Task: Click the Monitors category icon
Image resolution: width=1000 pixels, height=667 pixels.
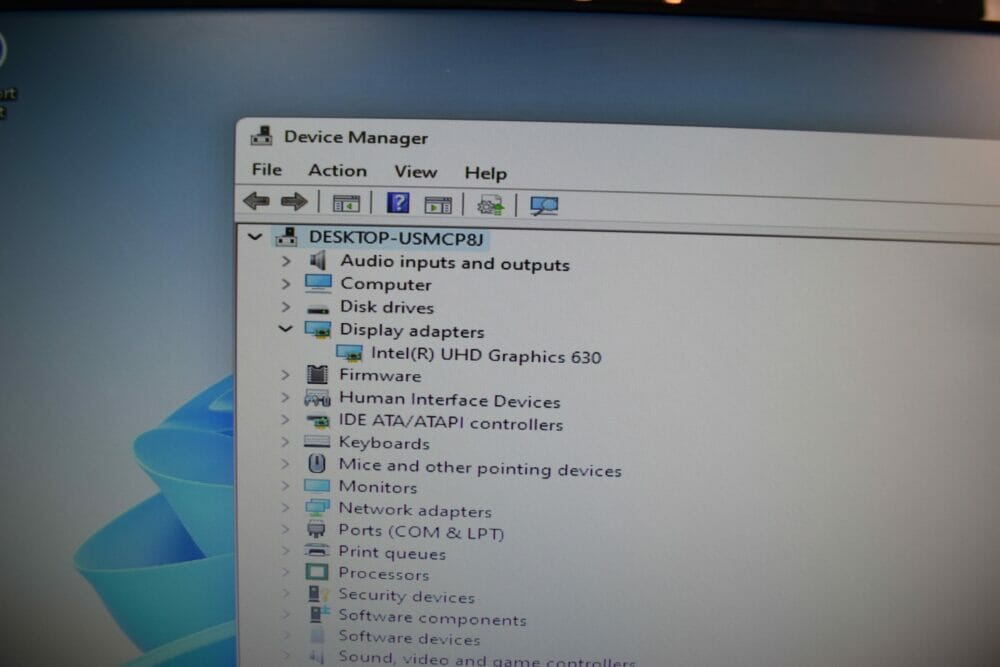Action: (x=317, y=486)
